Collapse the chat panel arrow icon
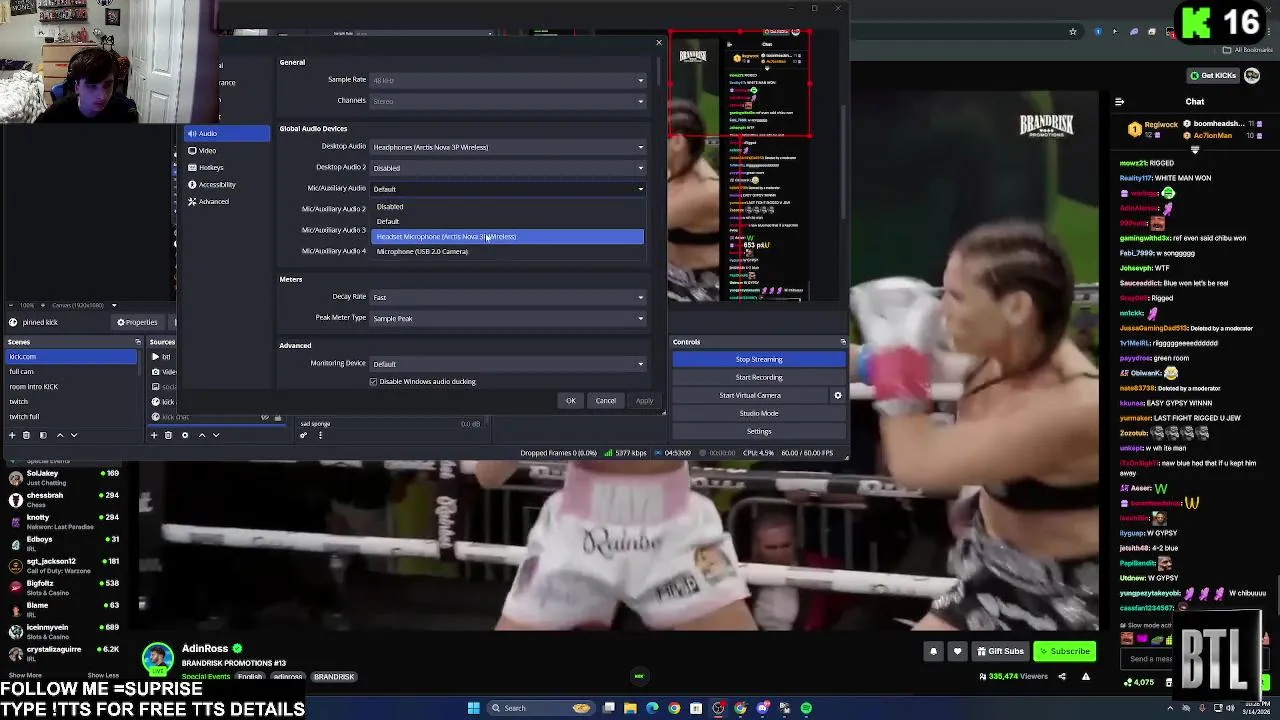 [x=1119, y=101]
